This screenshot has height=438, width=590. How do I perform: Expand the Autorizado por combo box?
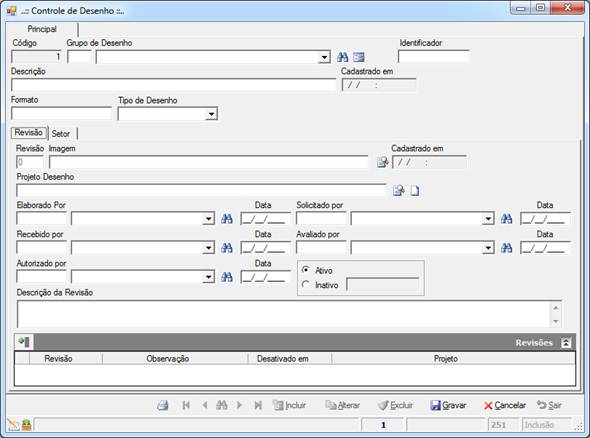click(208, 277)
